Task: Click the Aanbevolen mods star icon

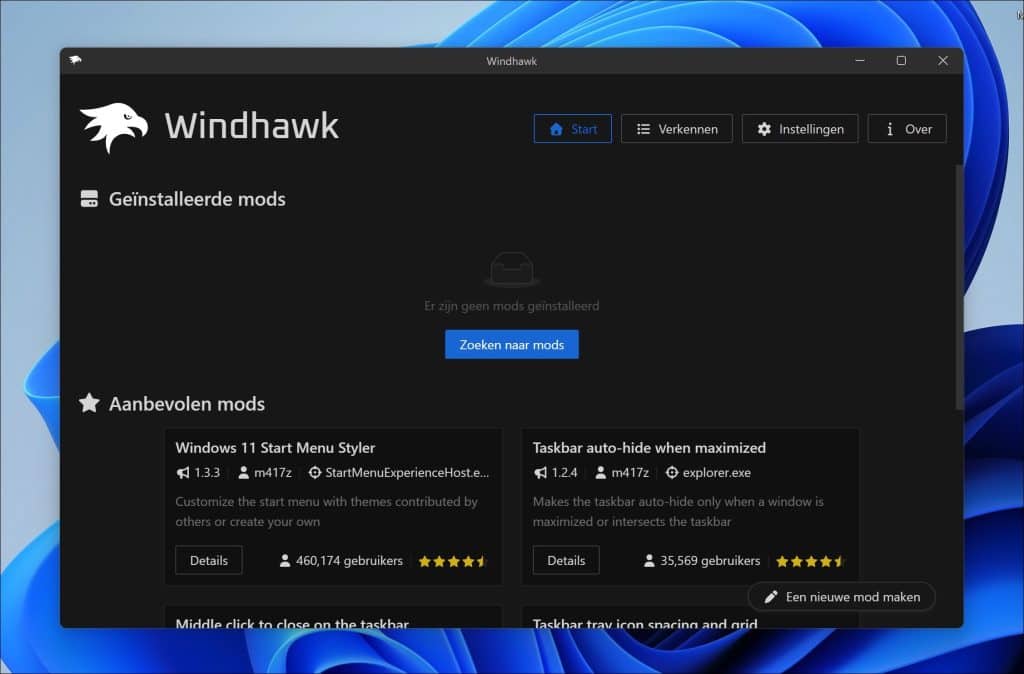Action: point(89,404)
